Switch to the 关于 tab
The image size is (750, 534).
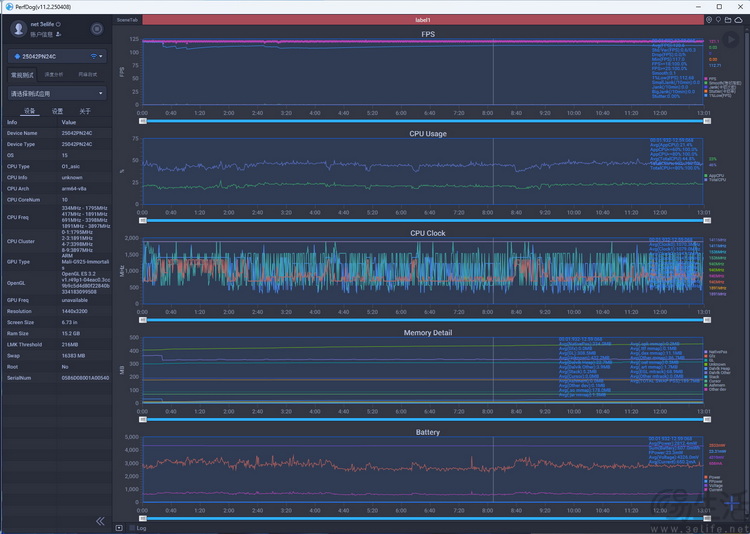[85, 111]
